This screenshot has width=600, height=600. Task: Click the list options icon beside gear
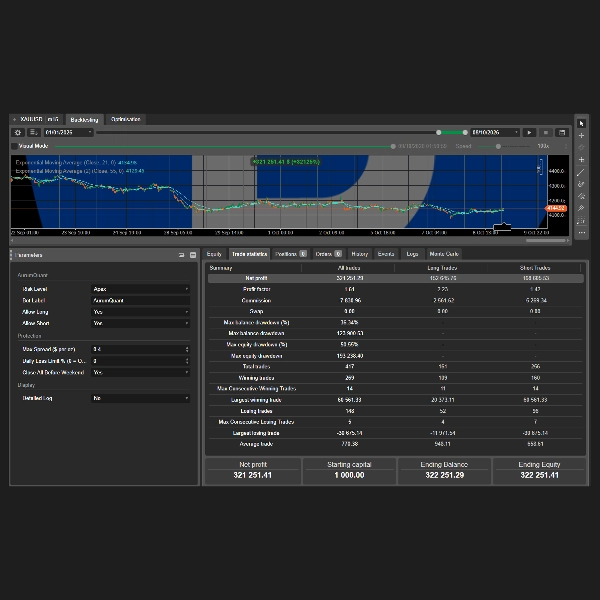[x=33, y=132]
